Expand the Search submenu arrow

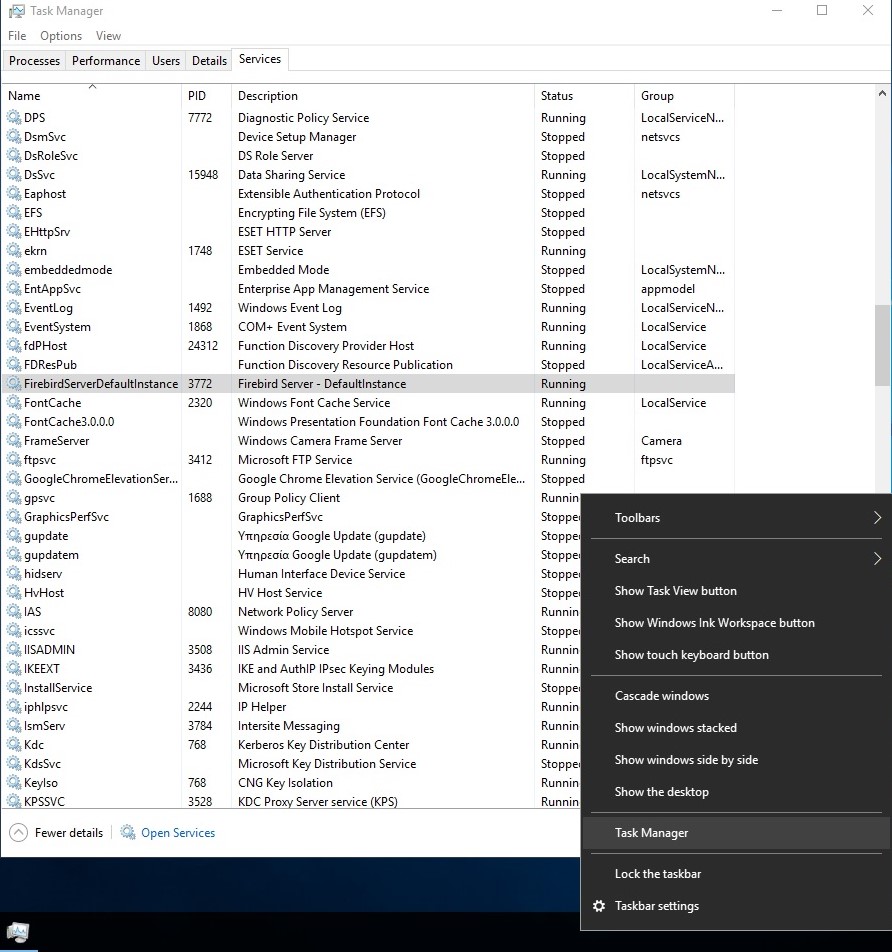pyautogui.click(x=877, y=559)
